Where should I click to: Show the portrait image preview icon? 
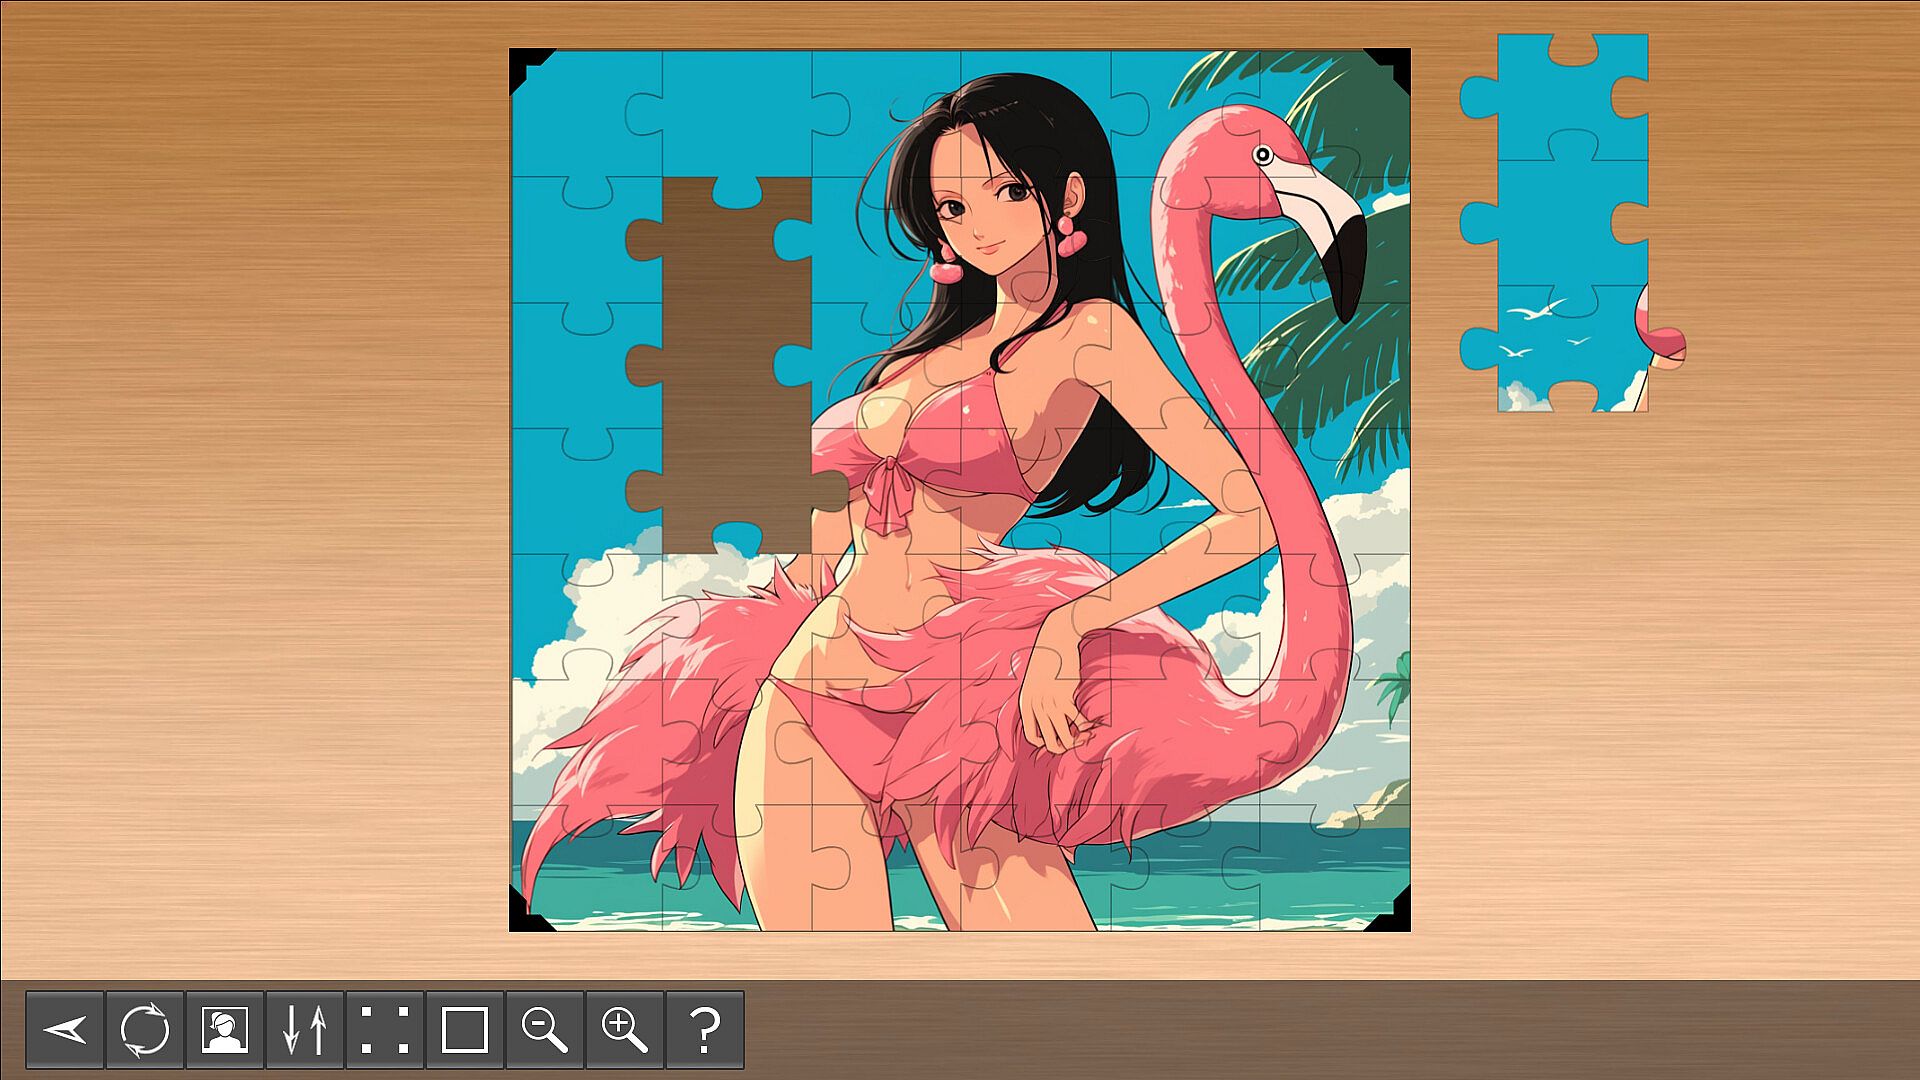point(225,1029)
